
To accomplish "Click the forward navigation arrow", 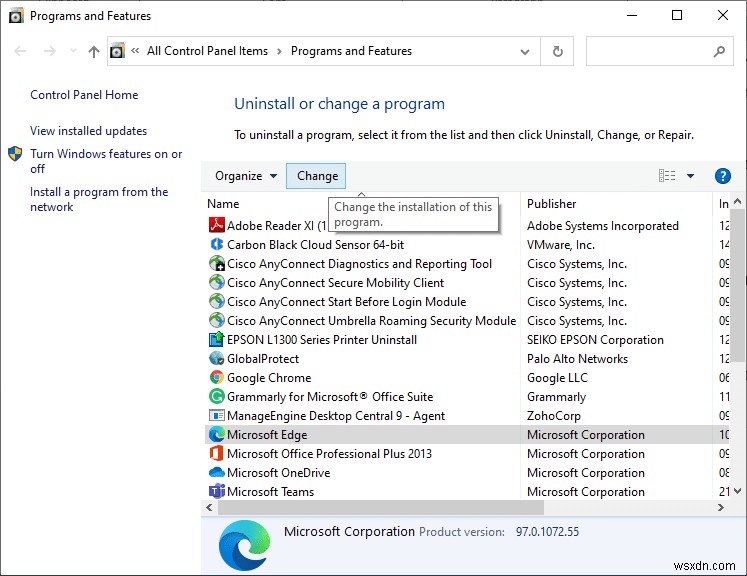I will pyautogui.click(x=50, y=51).
